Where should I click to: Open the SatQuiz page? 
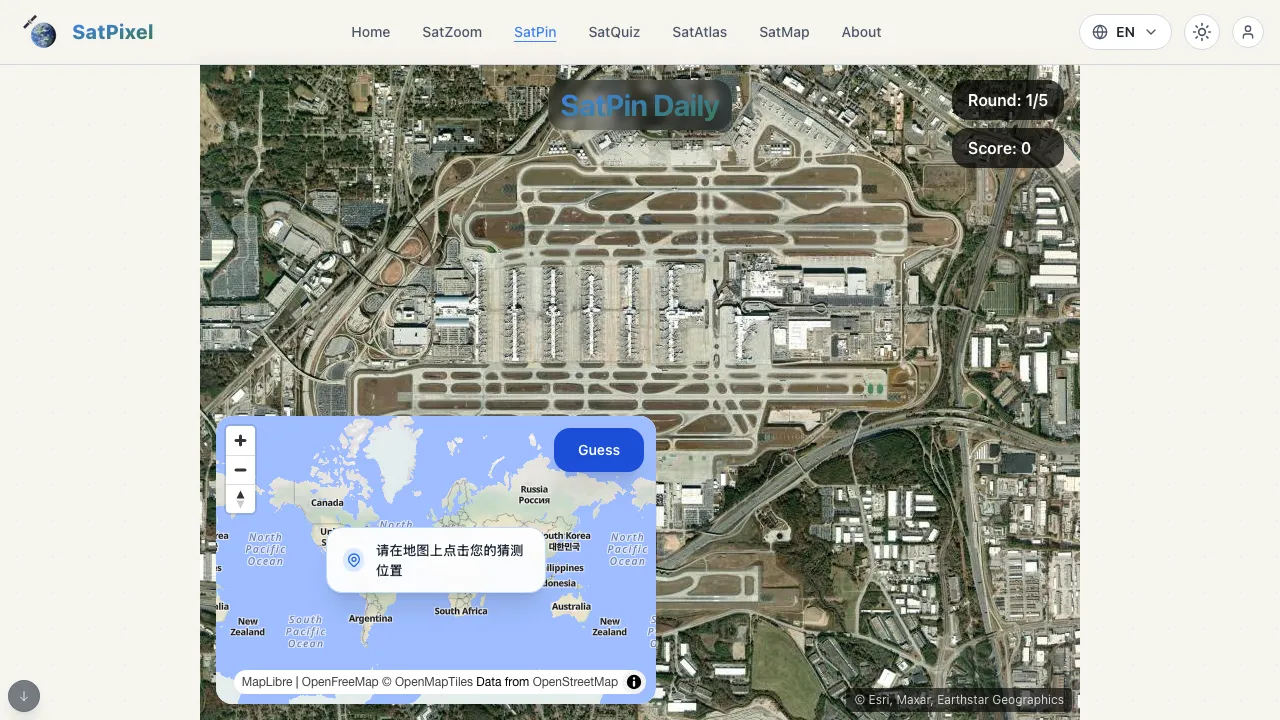614,32
